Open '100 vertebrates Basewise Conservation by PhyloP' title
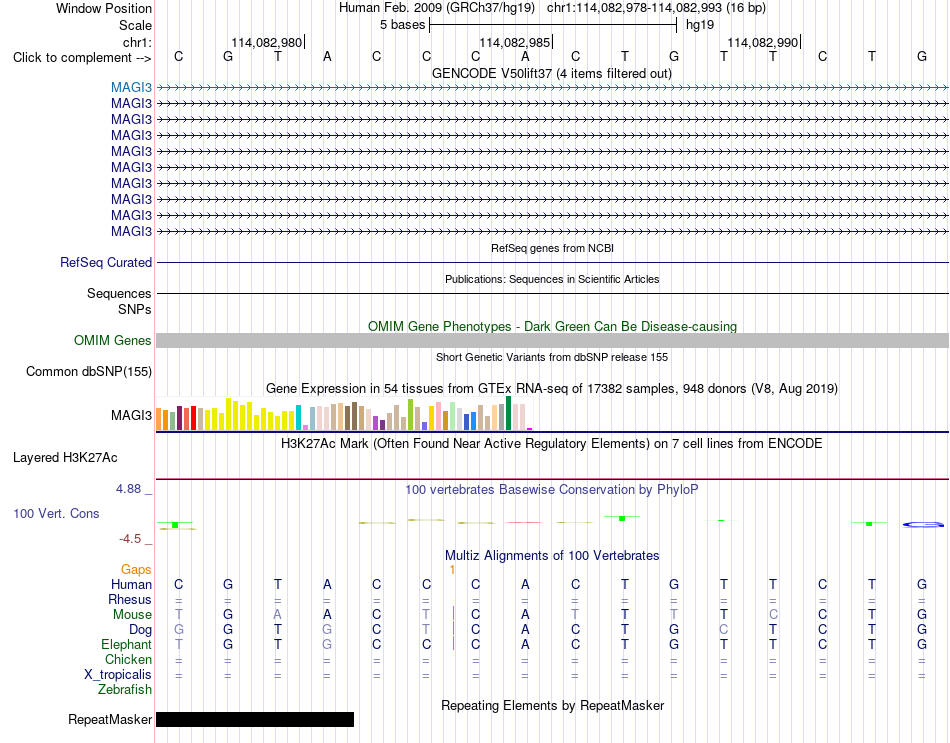This screenshot has width=950, height=743. coord(551,490)
